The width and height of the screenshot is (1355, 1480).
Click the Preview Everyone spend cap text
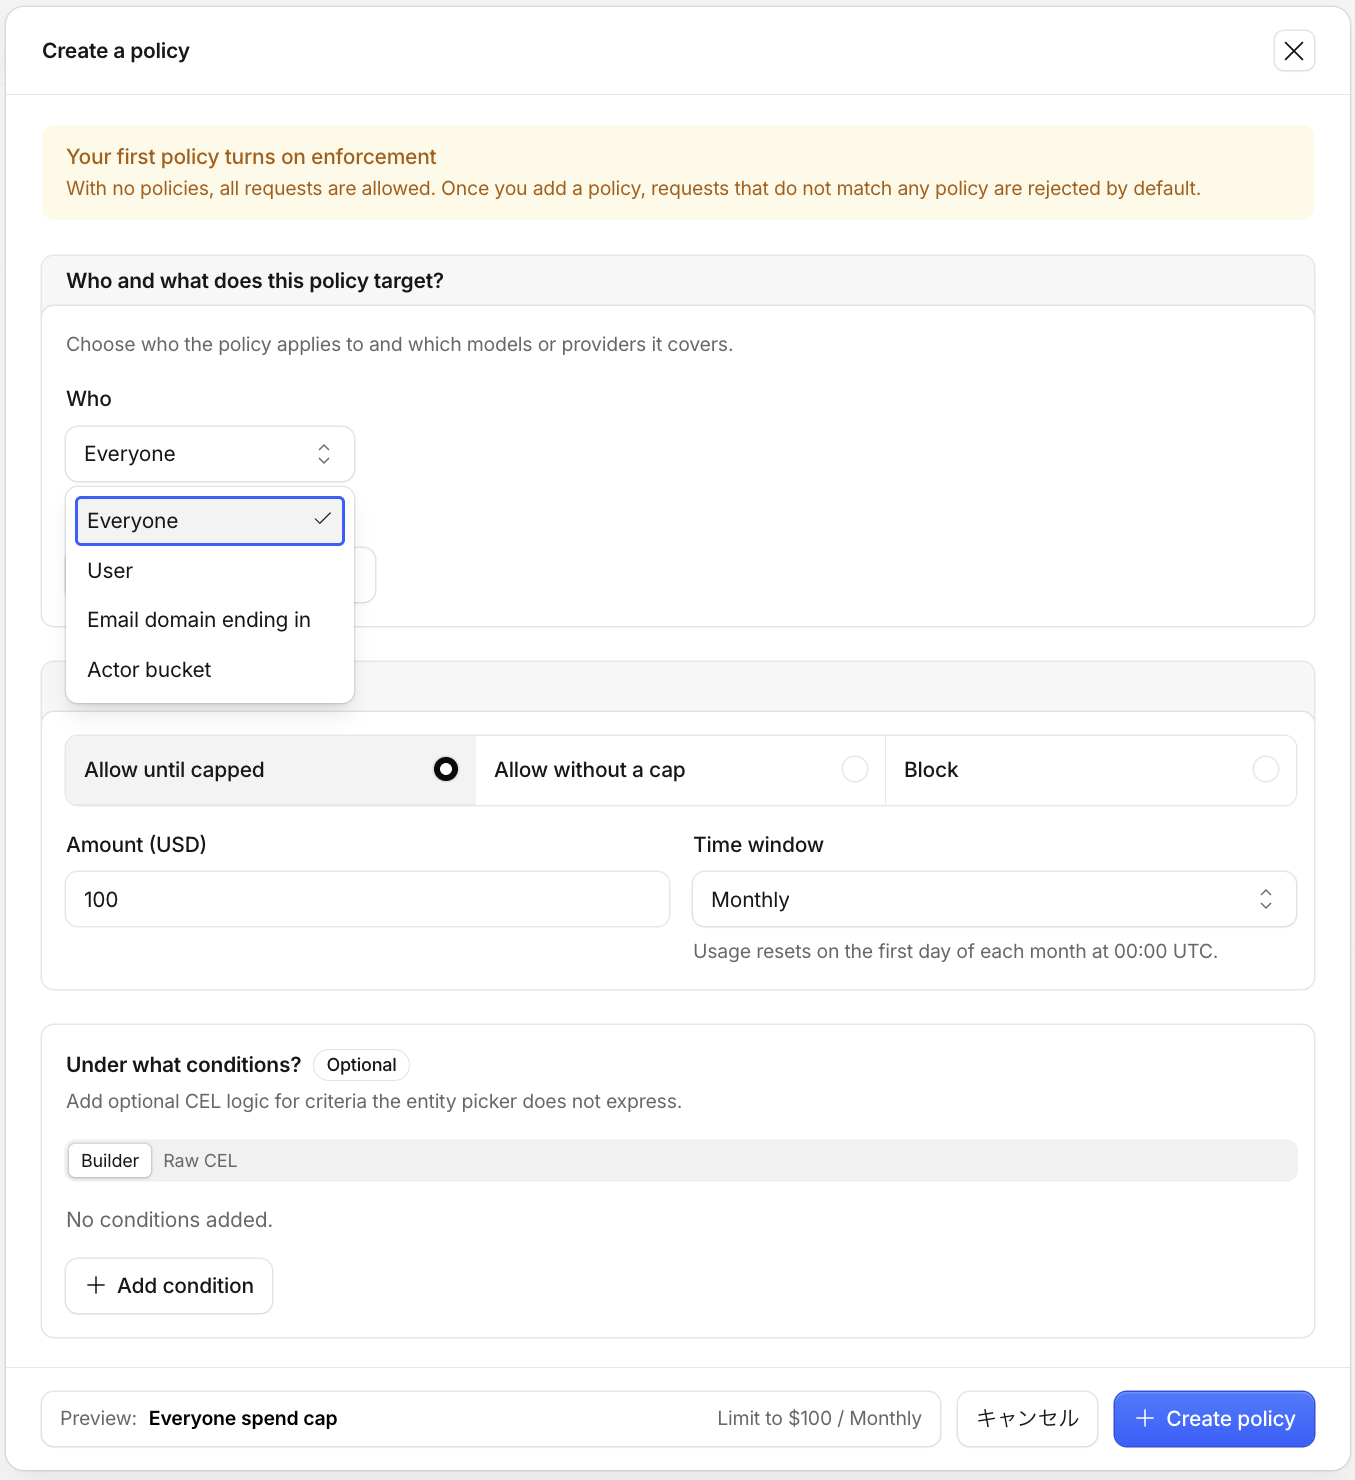point(199,1419)
